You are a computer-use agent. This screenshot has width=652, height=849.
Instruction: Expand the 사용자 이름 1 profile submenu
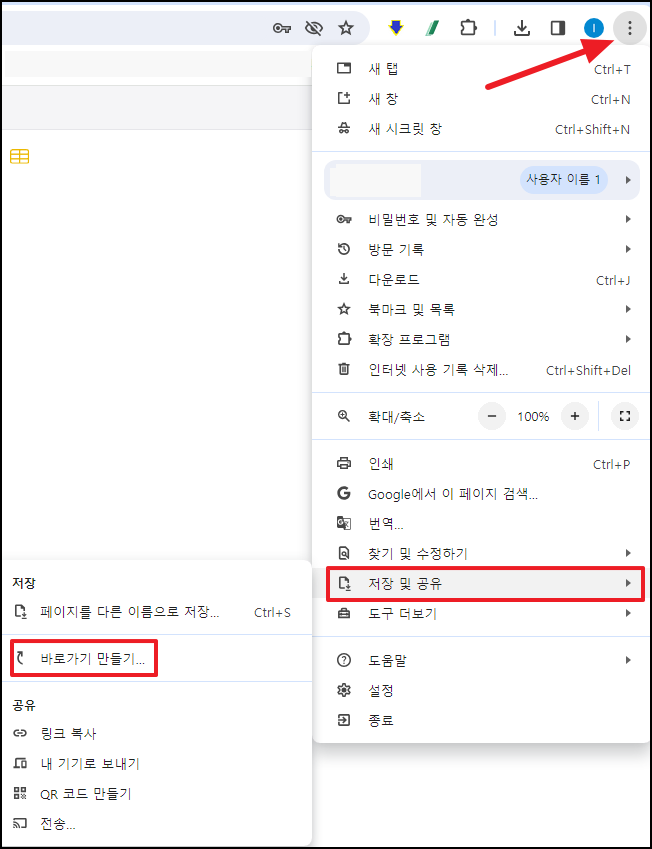point(482,180)
